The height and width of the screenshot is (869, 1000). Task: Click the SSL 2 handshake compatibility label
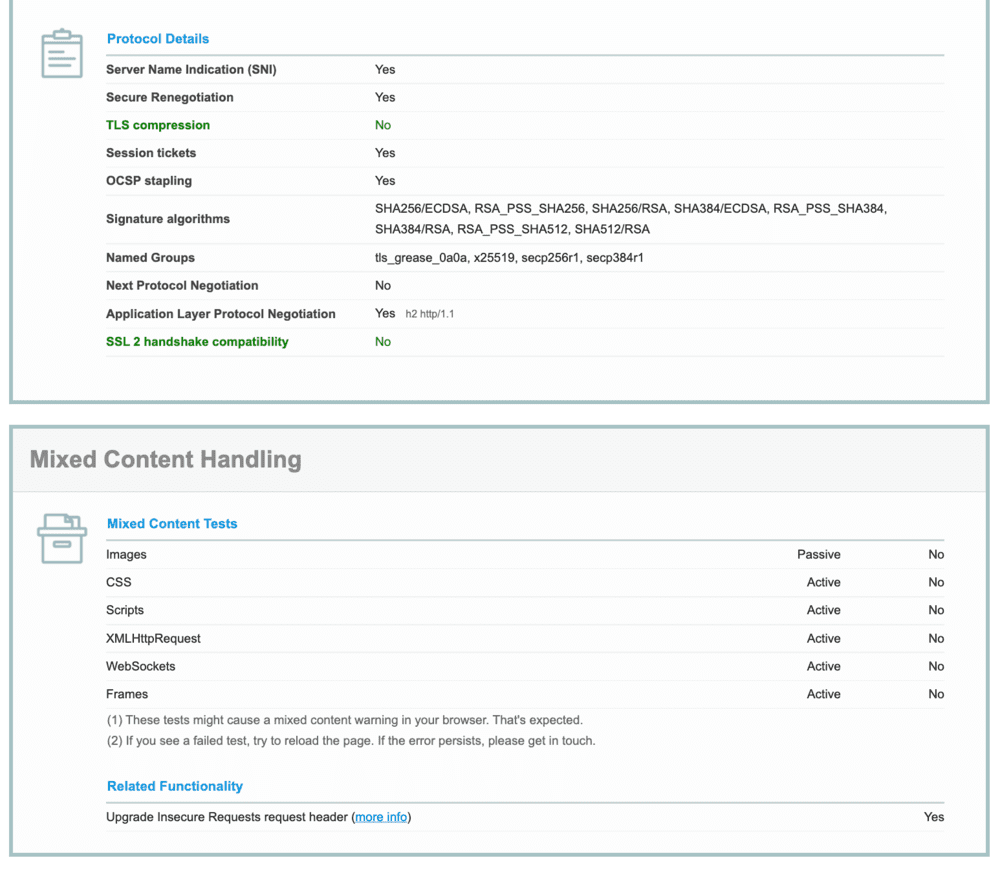pos(197,342)
